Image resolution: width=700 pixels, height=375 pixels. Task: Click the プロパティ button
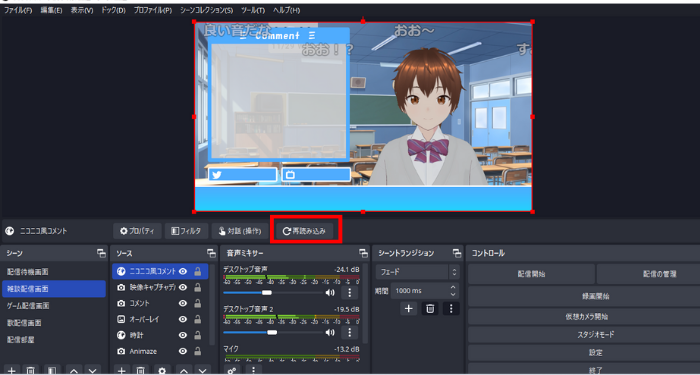coord(138,231)
